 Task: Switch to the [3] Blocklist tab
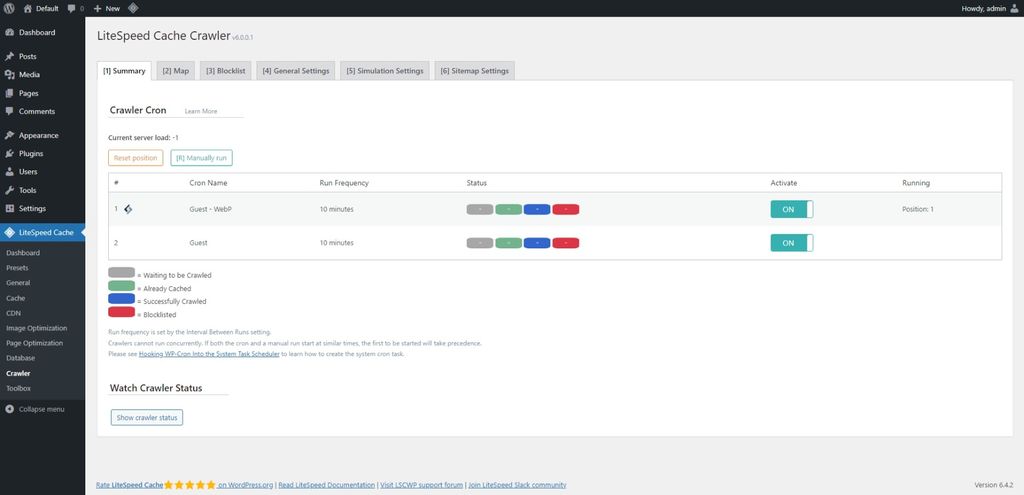coord(226,71)
